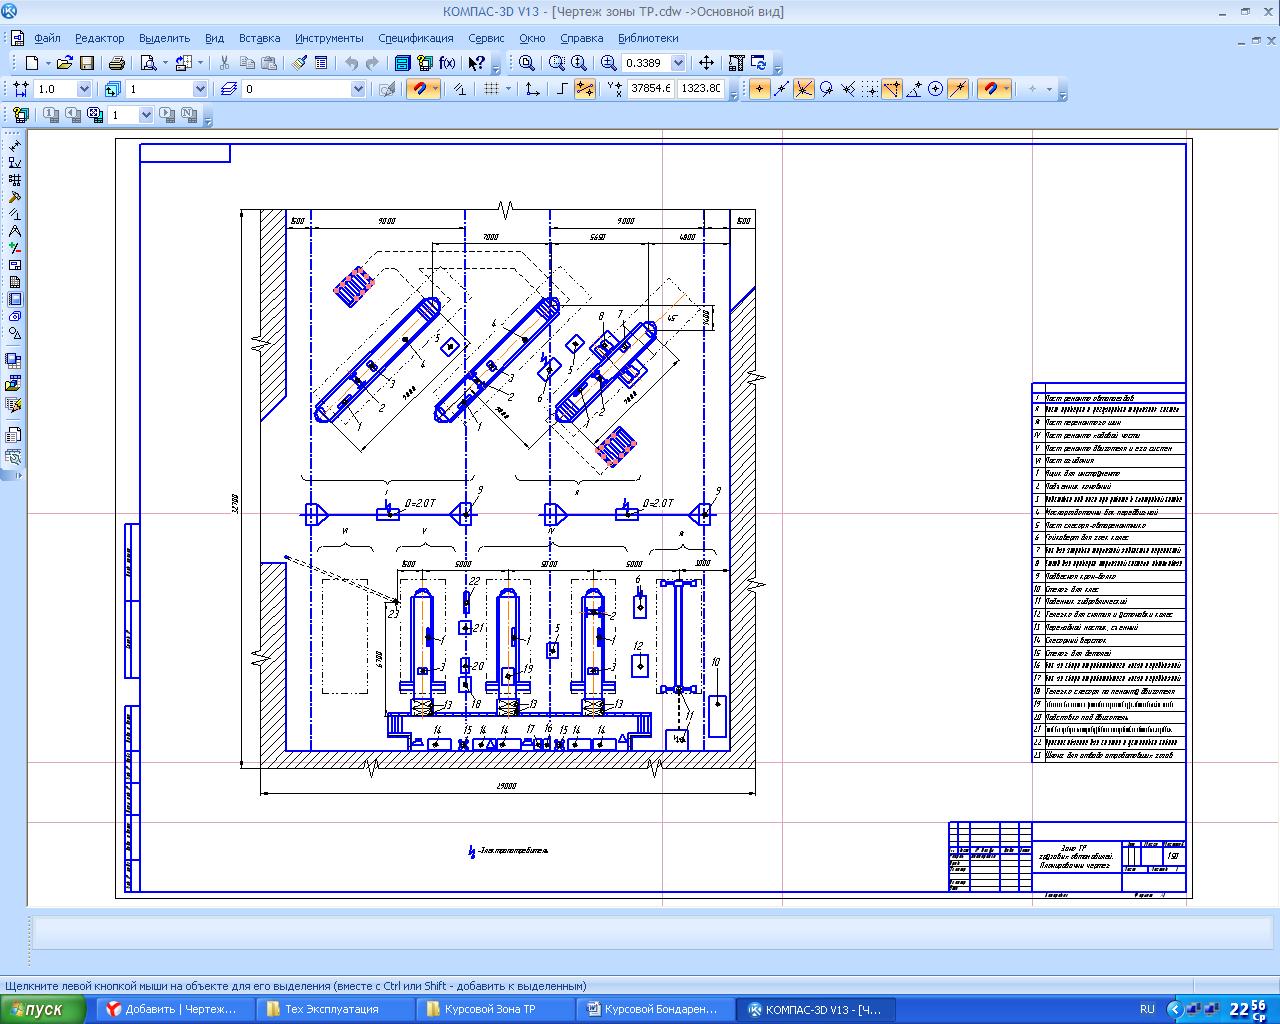Screen dimensions: 1280x1024
Task: Save the drawing with the floppy icon
Action: (x=87, y=62)
